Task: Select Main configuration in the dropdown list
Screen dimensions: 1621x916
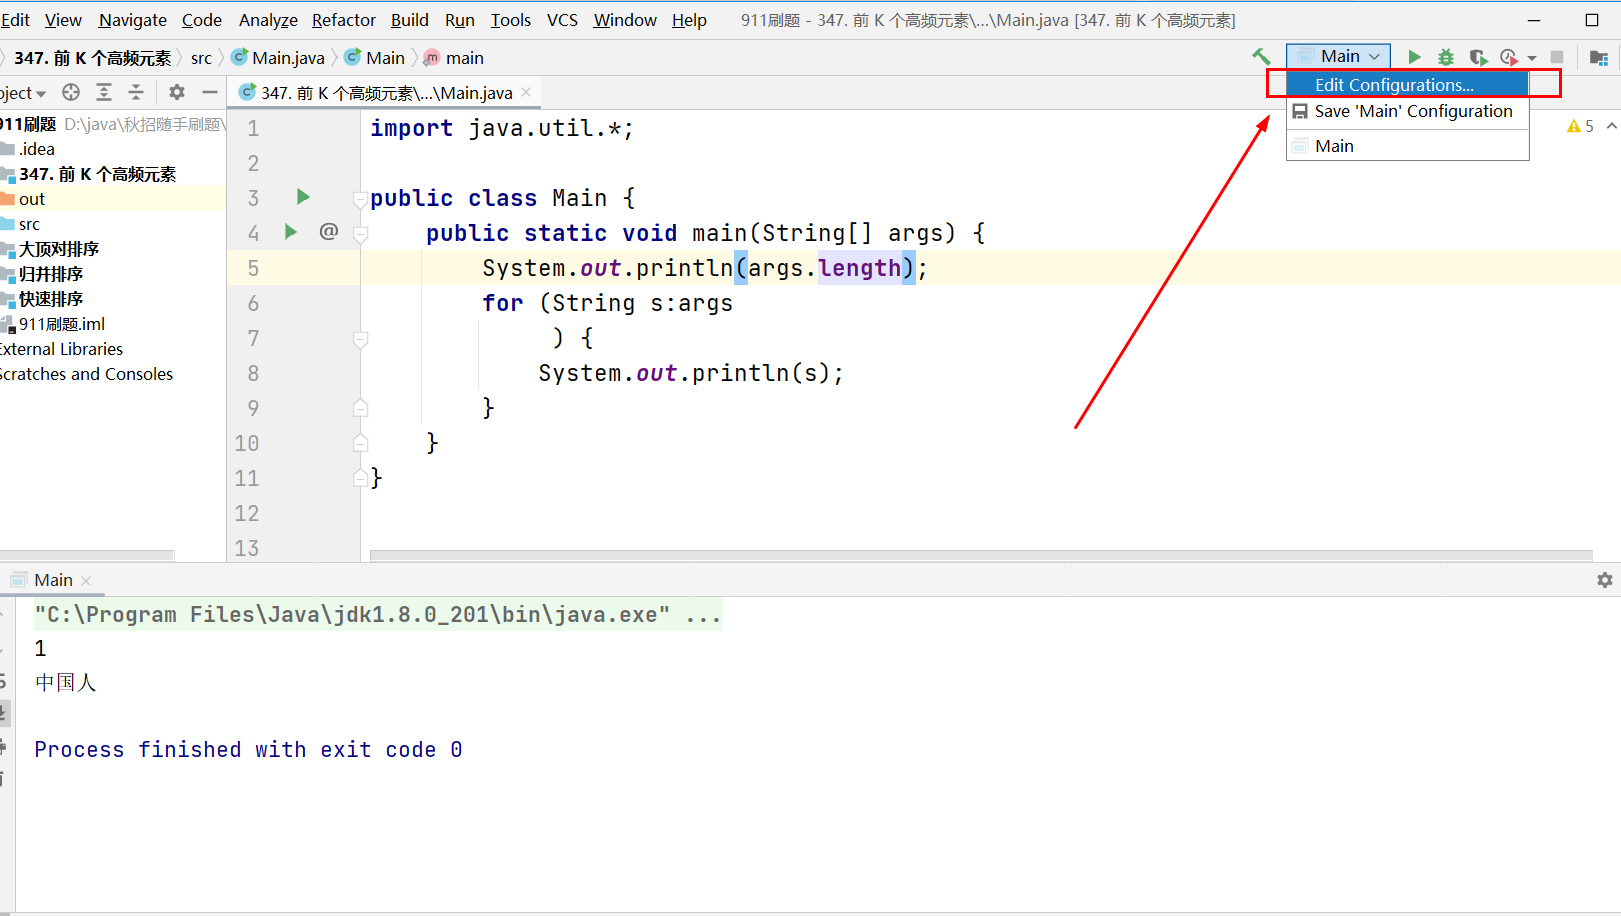Action: (1407, 146)
